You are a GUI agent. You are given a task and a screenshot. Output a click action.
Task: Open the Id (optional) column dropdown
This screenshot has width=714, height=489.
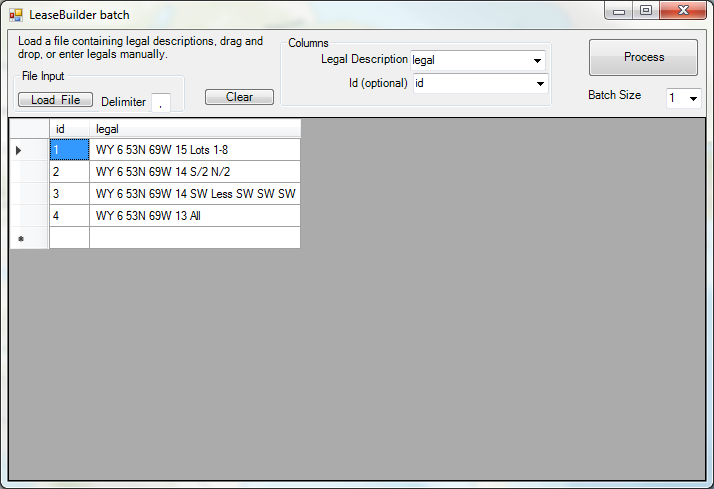click(x=540, y=84)
